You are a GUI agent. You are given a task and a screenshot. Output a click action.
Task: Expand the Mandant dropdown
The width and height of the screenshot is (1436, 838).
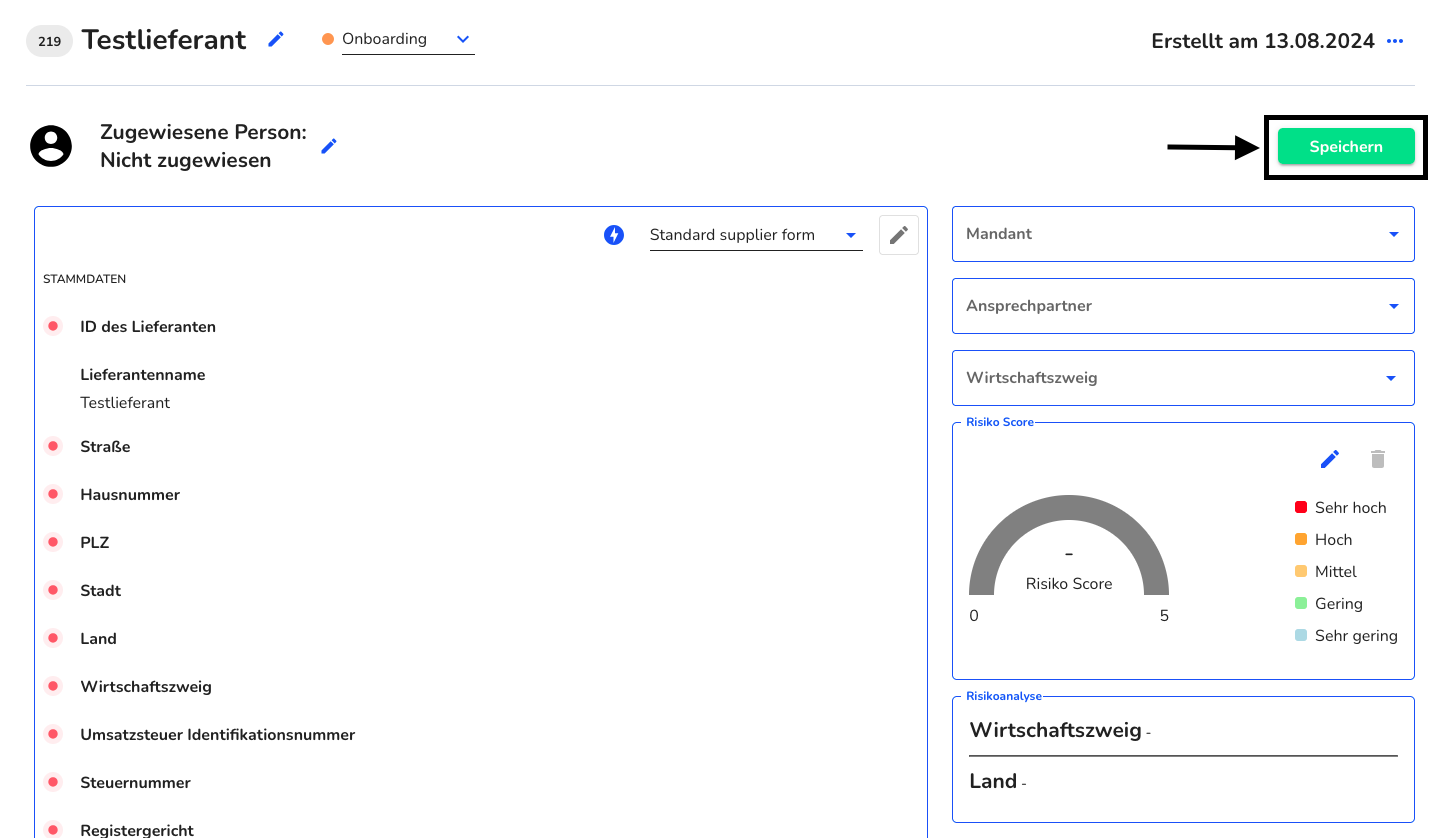1183,234
